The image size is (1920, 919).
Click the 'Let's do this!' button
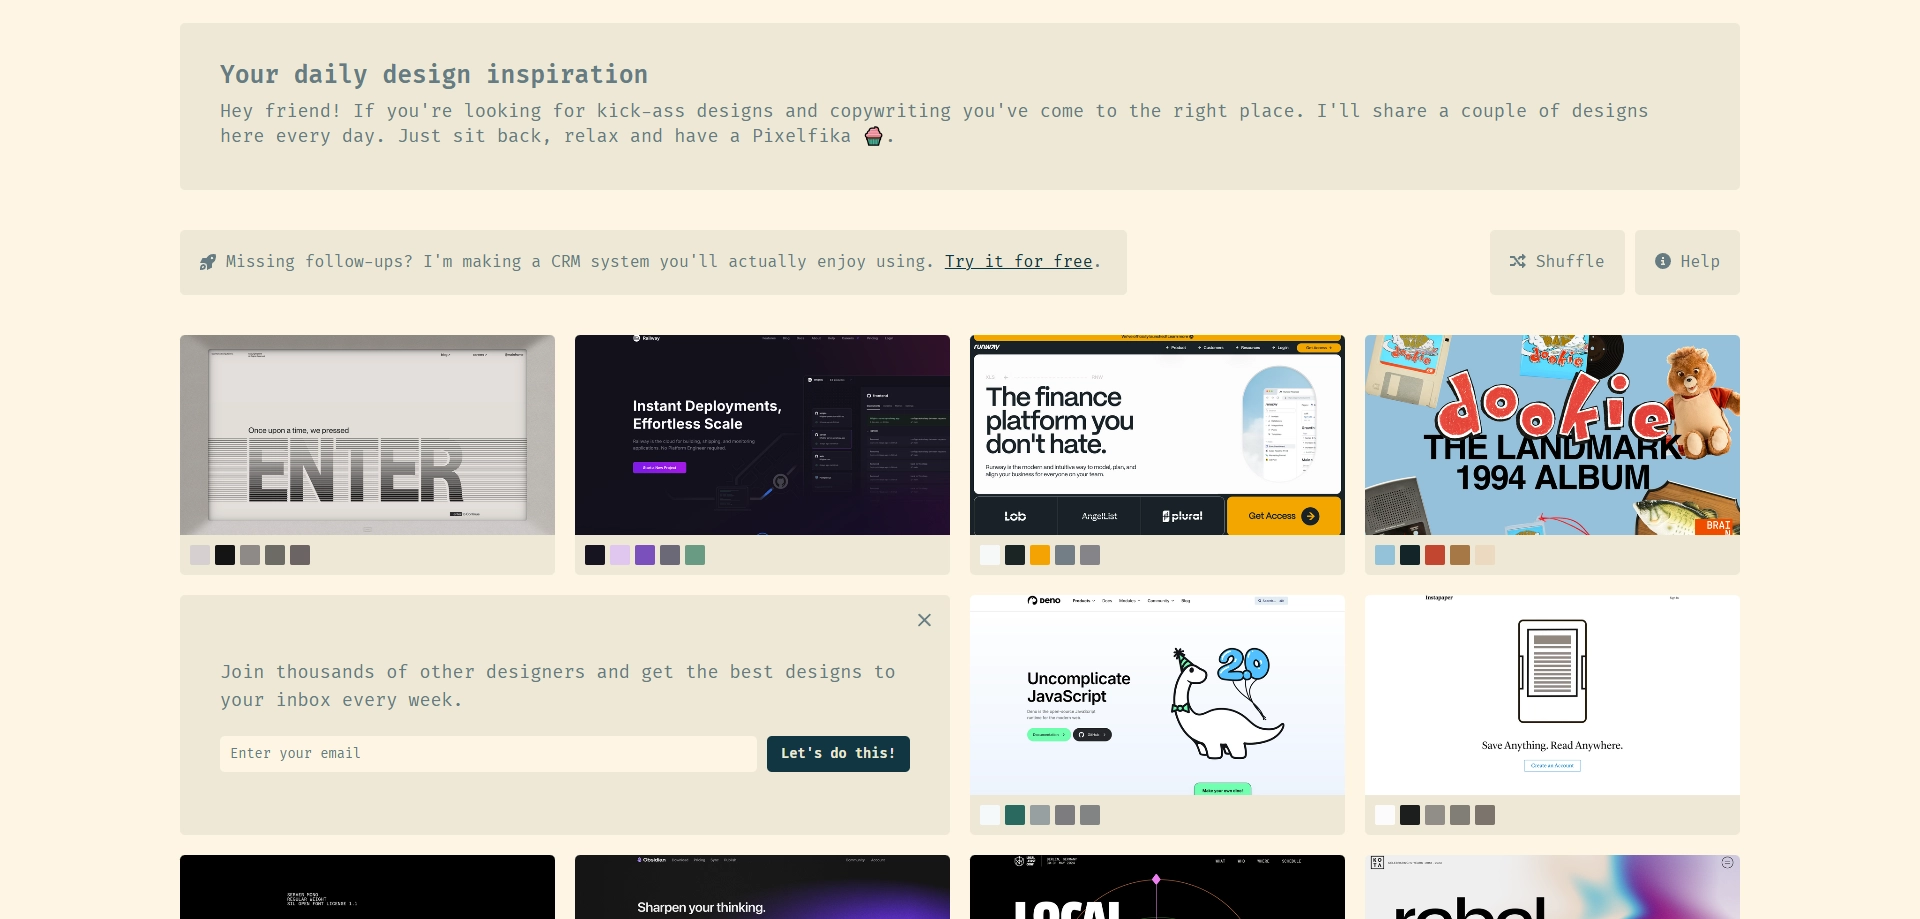coord(838,754)
